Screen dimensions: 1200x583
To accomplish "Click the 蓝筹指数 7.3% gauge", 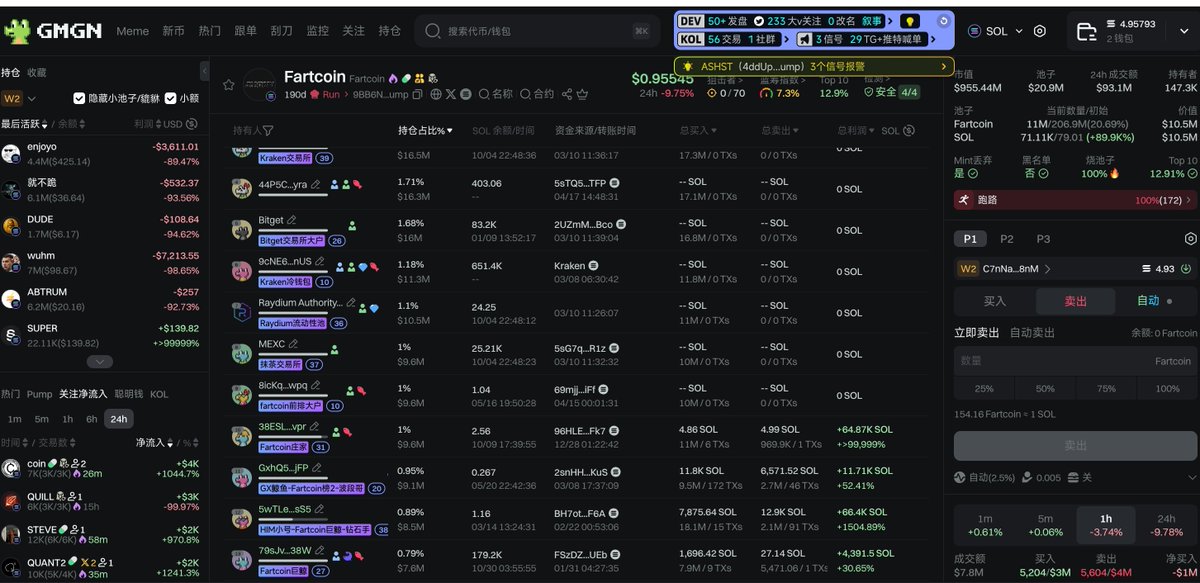I will (x=780, y=93).
